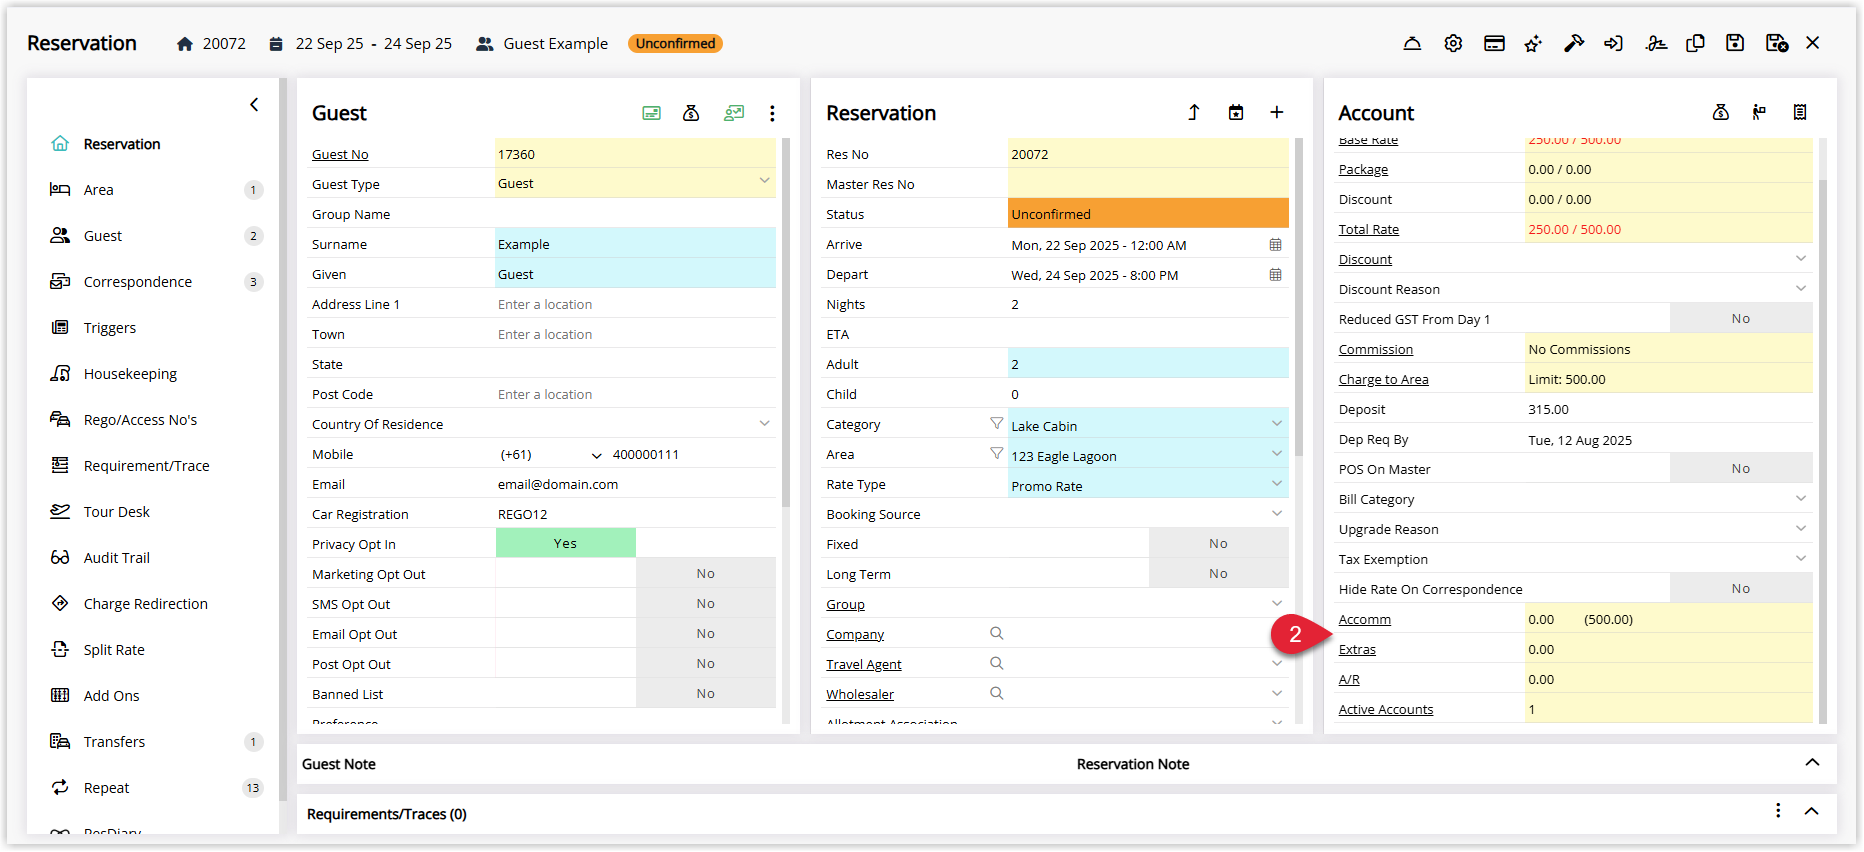Click the check-in arrow icon
The height and width of the screenshot is (852, 1864).
tap(1613, 43)
